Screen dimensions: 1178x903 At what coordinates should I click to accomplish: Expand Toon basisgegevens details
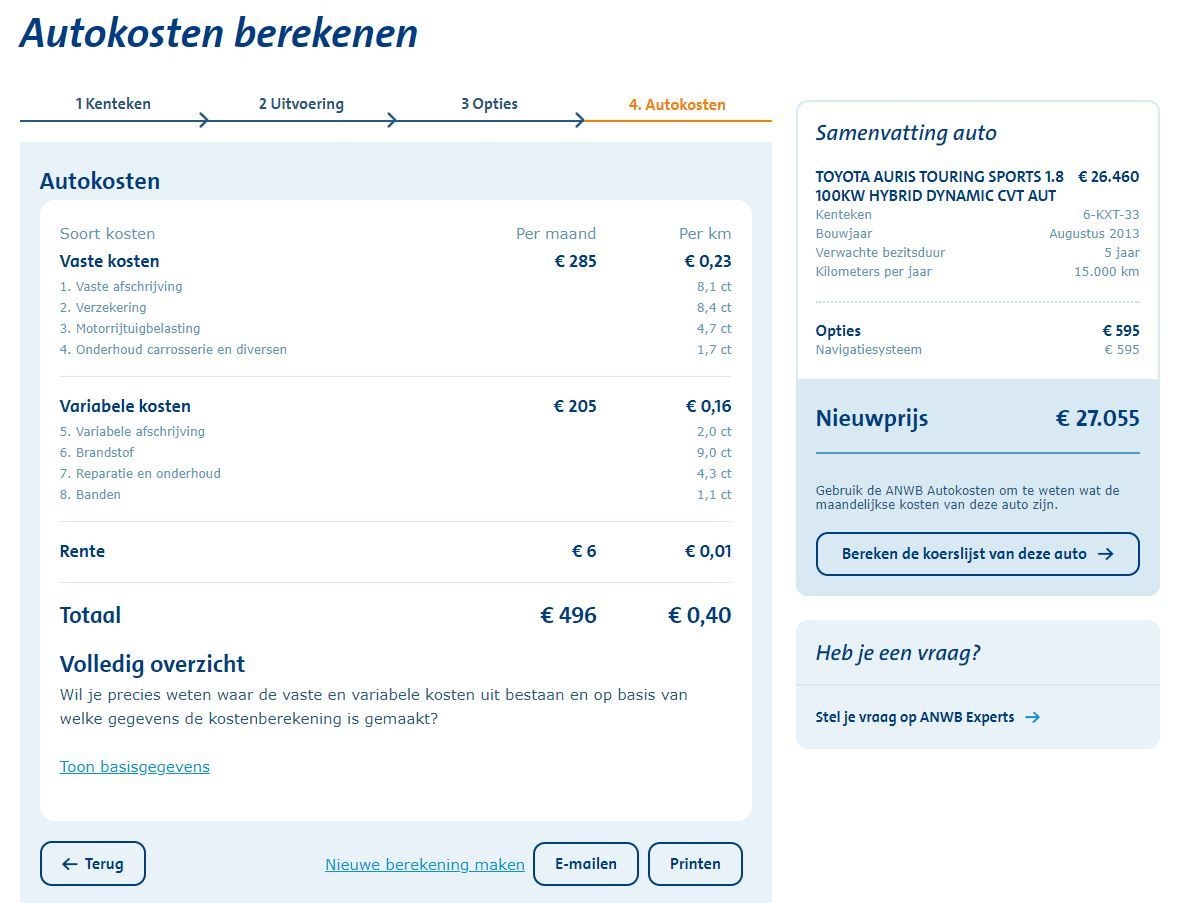pos(135,767)
